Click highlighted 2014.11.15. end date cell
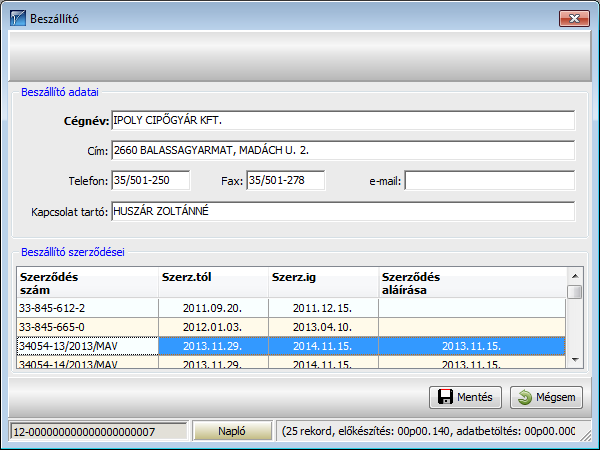The height and width of the screenshot is (450, 600). coord(324,346)
